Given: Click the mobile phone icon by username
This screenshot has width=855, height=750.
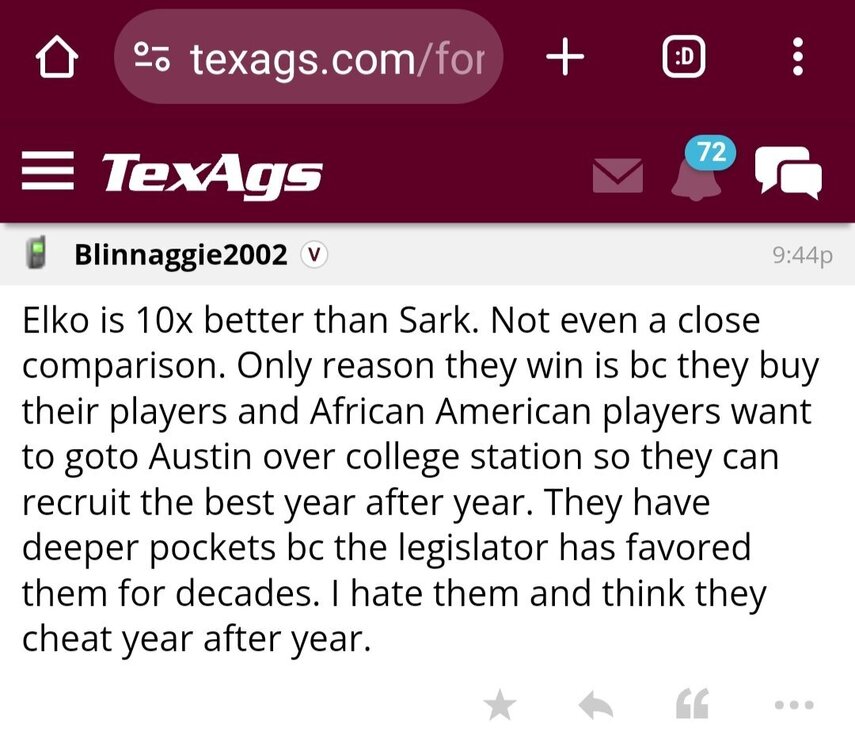Looking at the screenshot, I should click(x=38, y=254).
